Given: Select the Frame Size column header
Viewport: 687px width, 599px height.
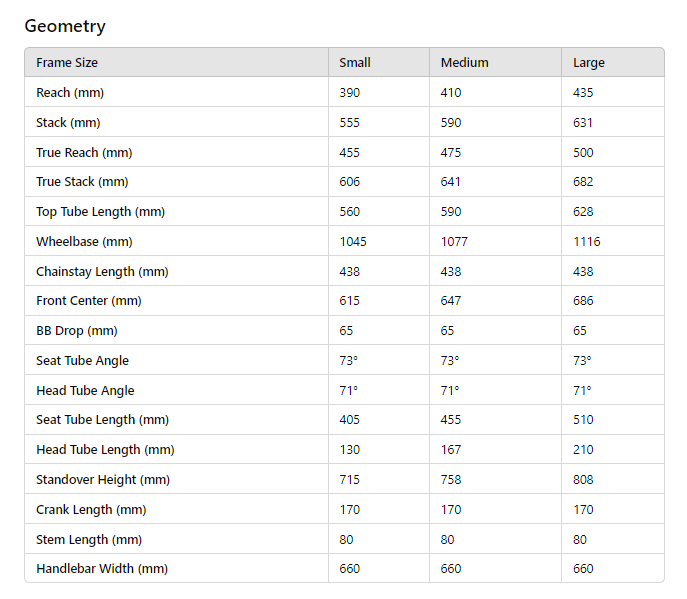Looking at the screenshot, I should 67,63.
